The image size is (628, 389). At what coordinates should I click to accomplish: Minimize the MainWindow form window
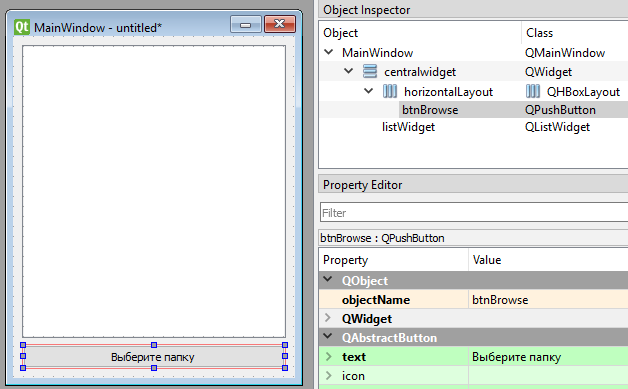tap(246, 24)
